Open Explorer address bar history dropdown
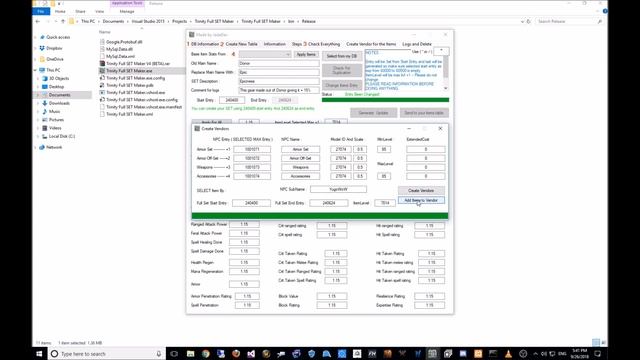Image resolution: width=640 pixels, height=360 pixels. point(522,21)
